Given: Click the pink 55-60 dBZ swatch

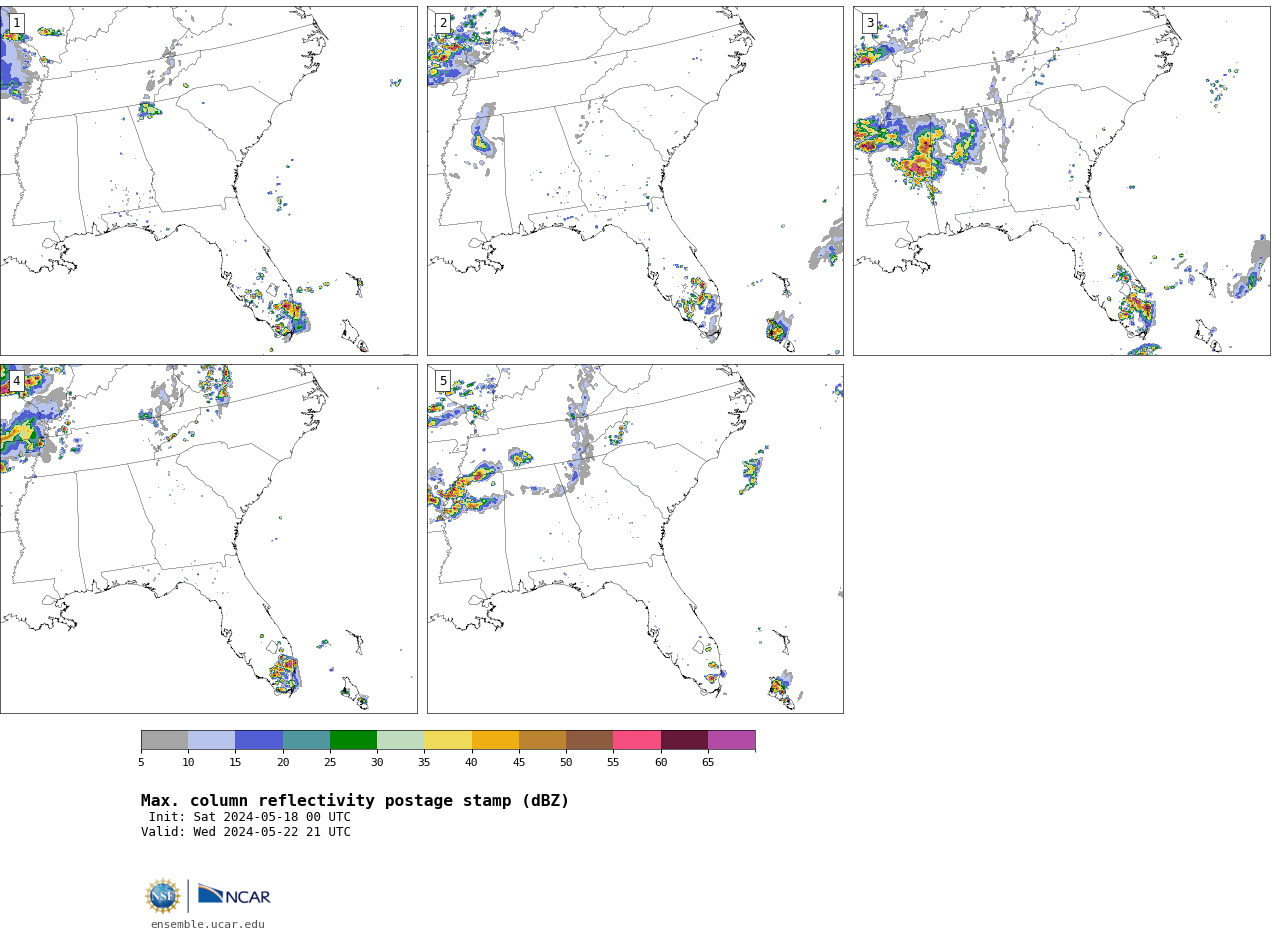Looking at the screenshot, I should tap(637, 740).
